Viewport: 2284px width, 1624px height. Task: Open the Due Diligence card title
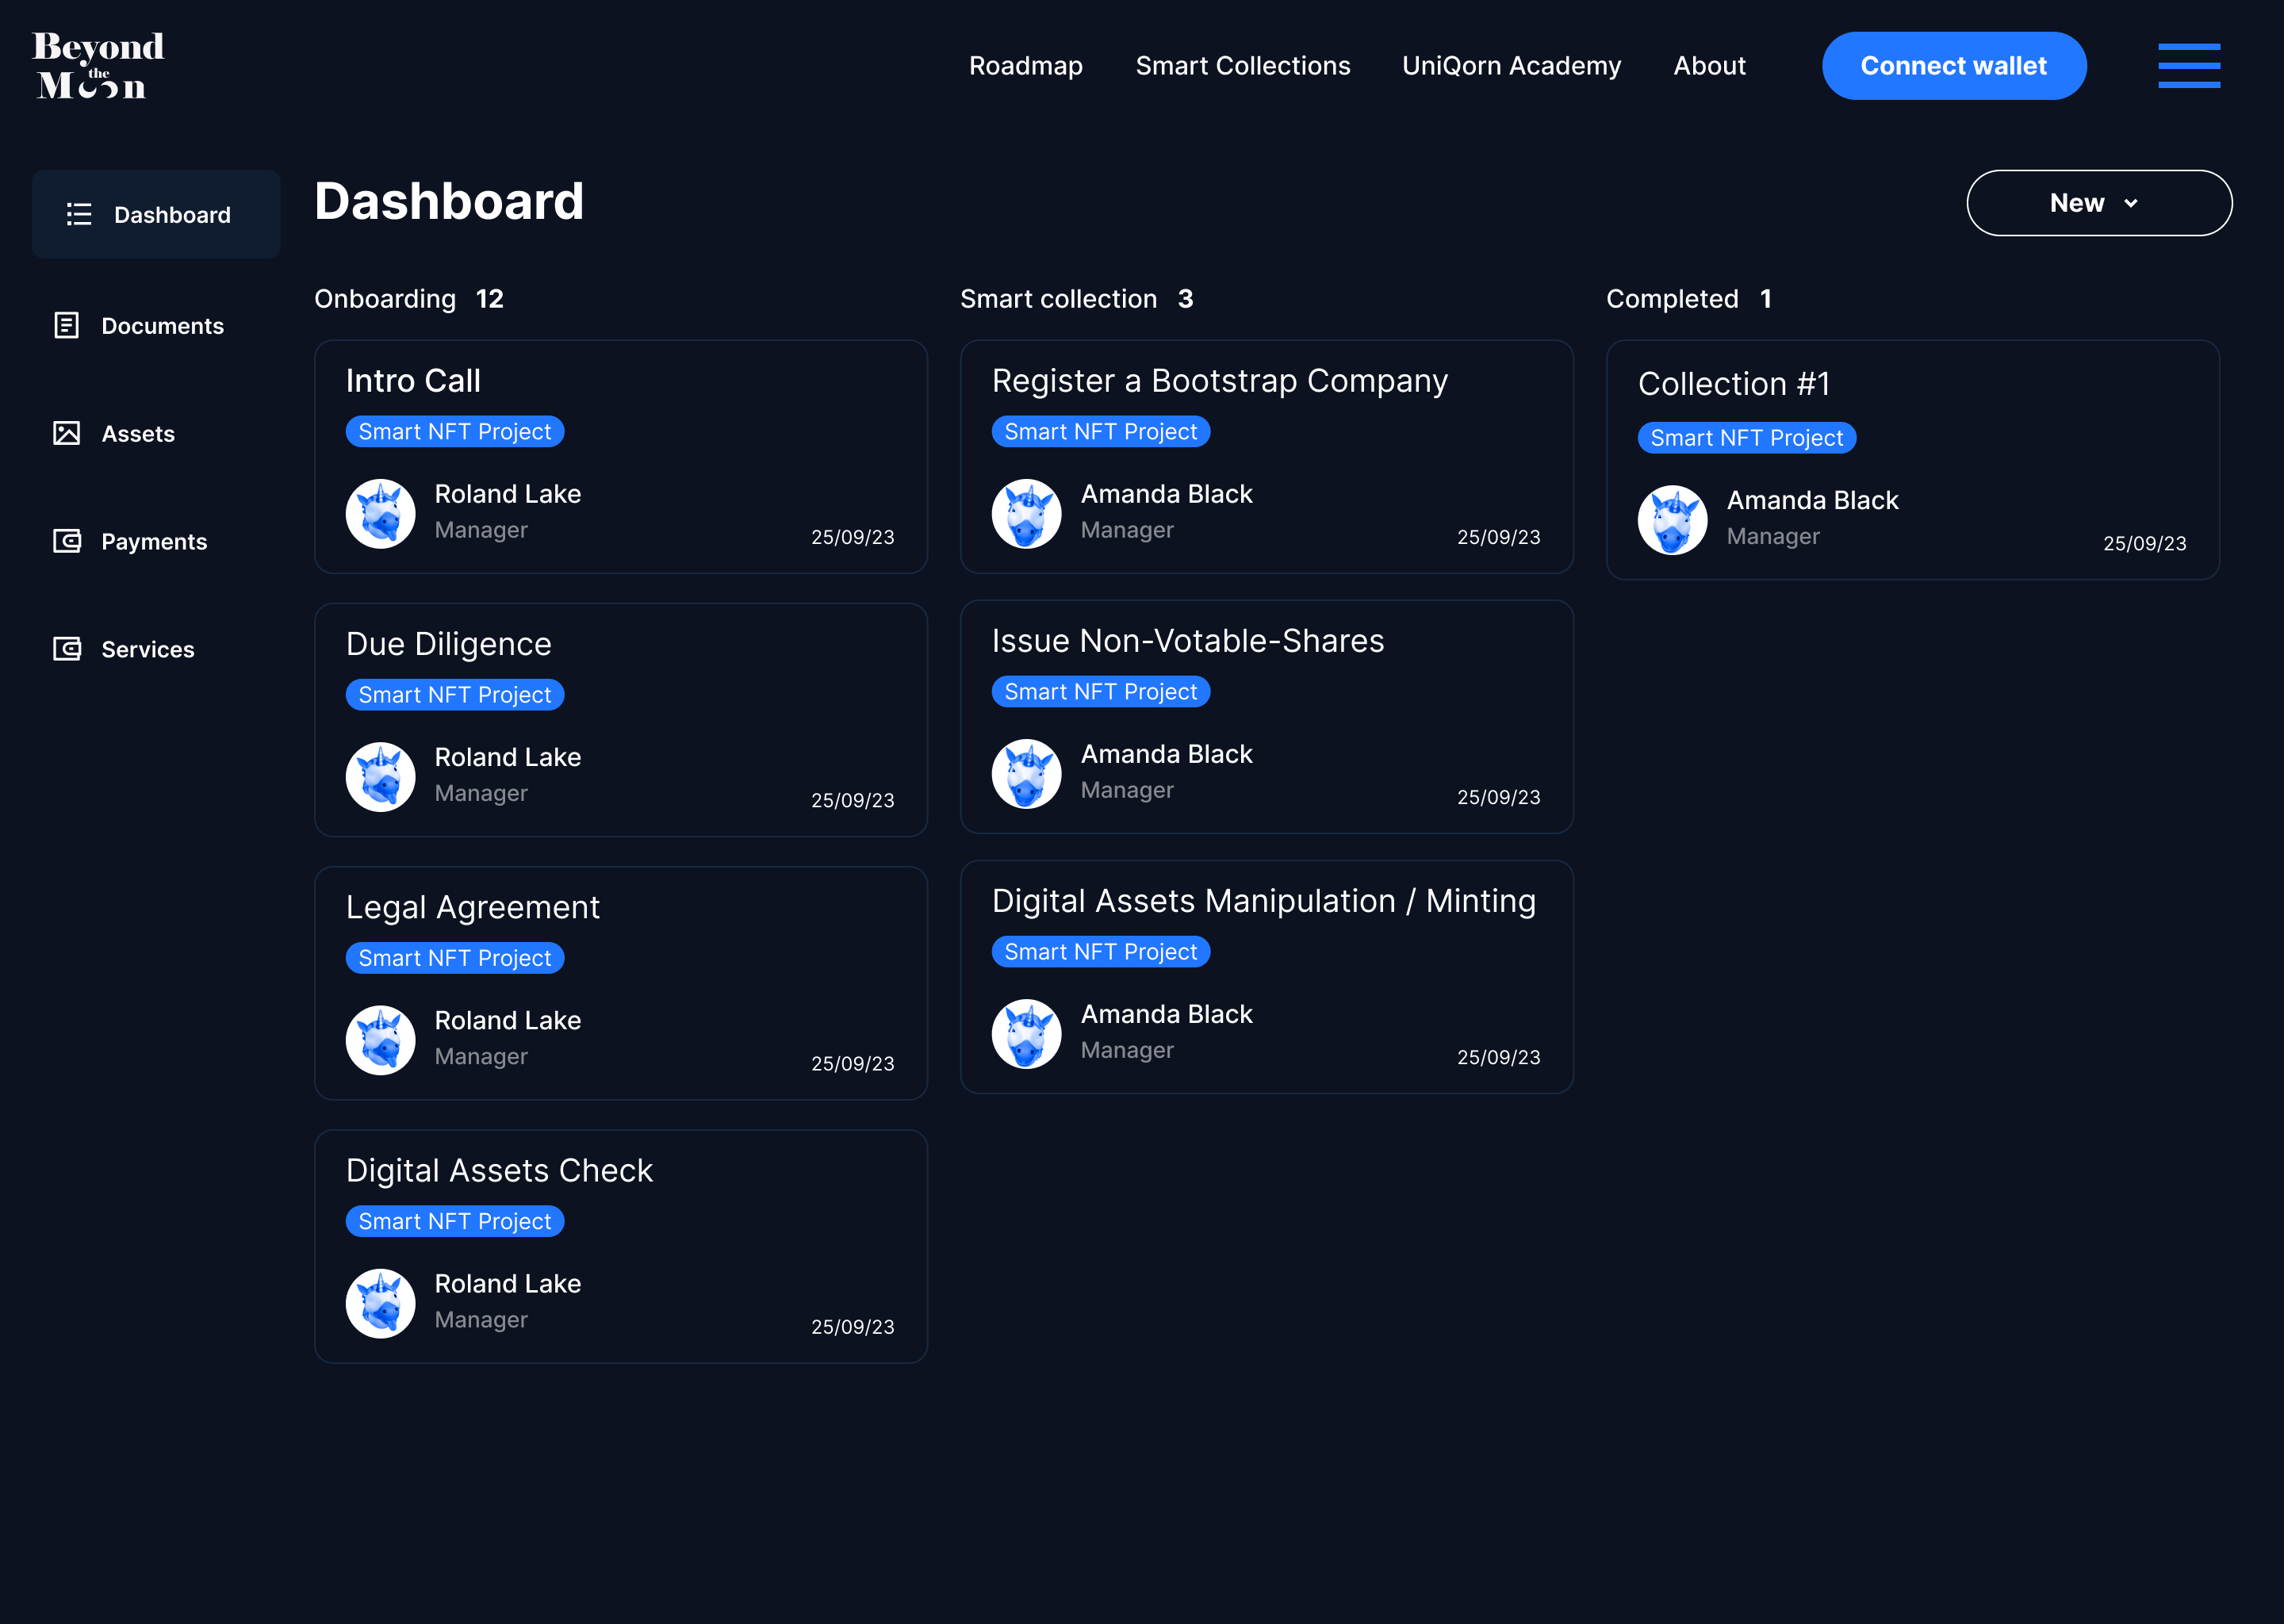click(x=448, y=645)
